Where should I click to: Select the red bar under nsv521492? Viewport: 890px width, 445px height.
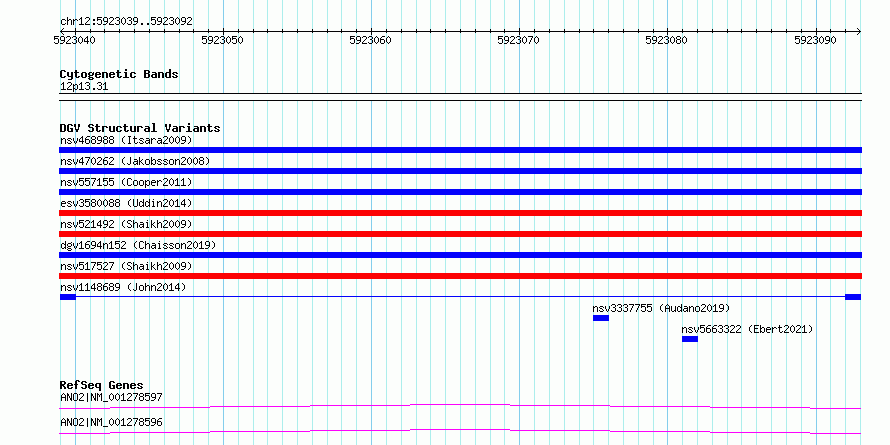click(x=460, y=234)
